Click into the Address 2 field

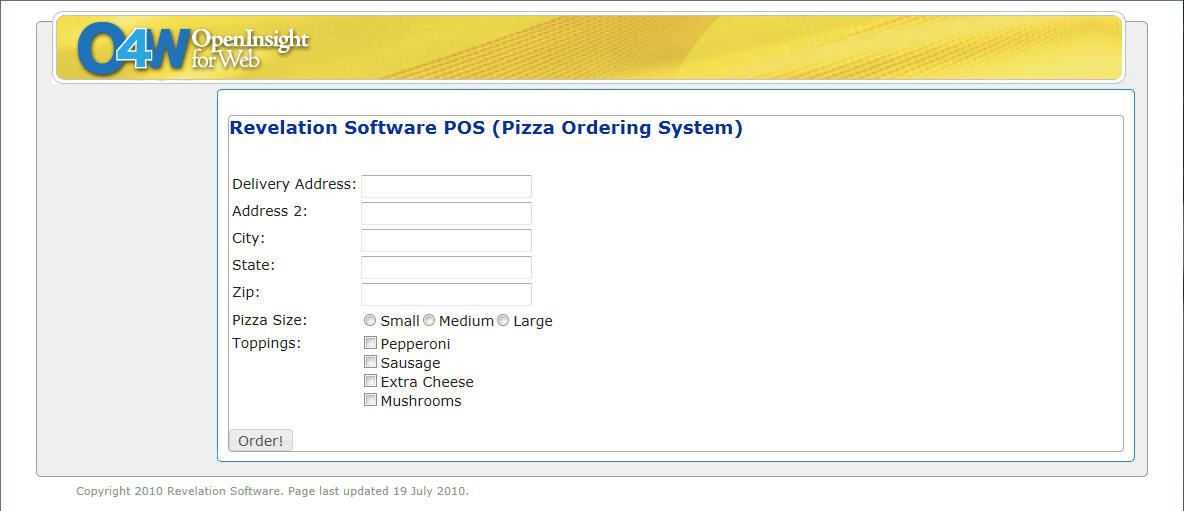click(x=446, y=213)
